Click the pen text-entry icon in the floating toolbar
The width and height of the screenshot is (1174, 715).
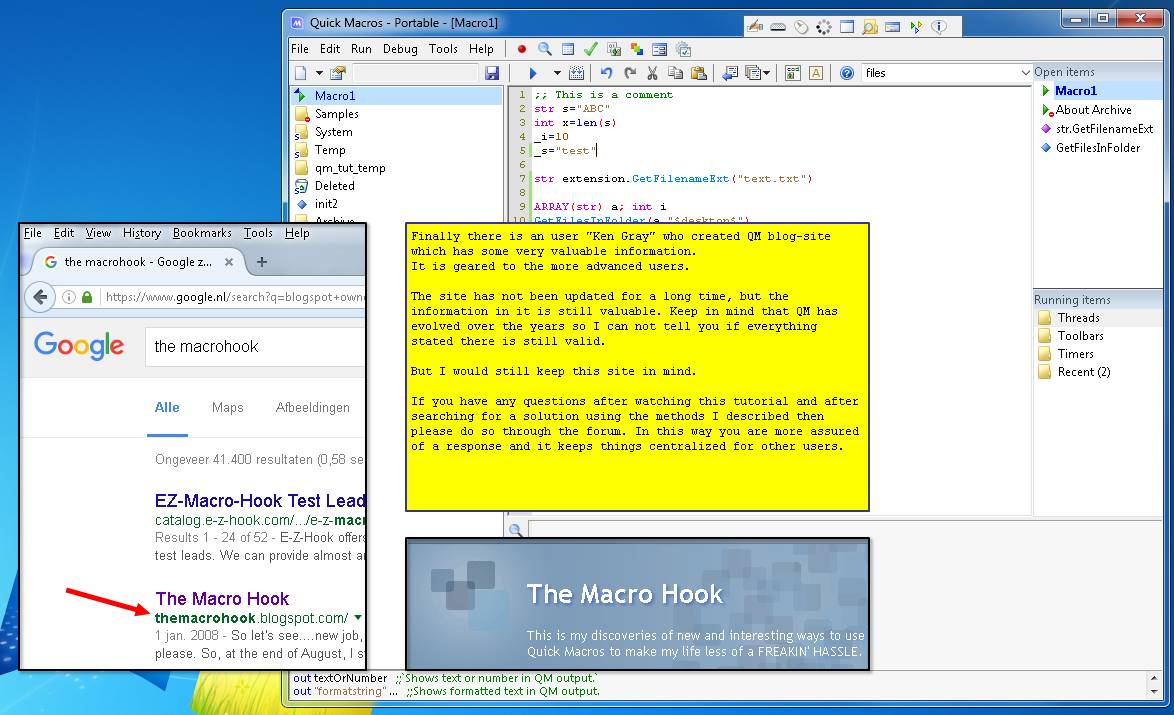[755, 27]
